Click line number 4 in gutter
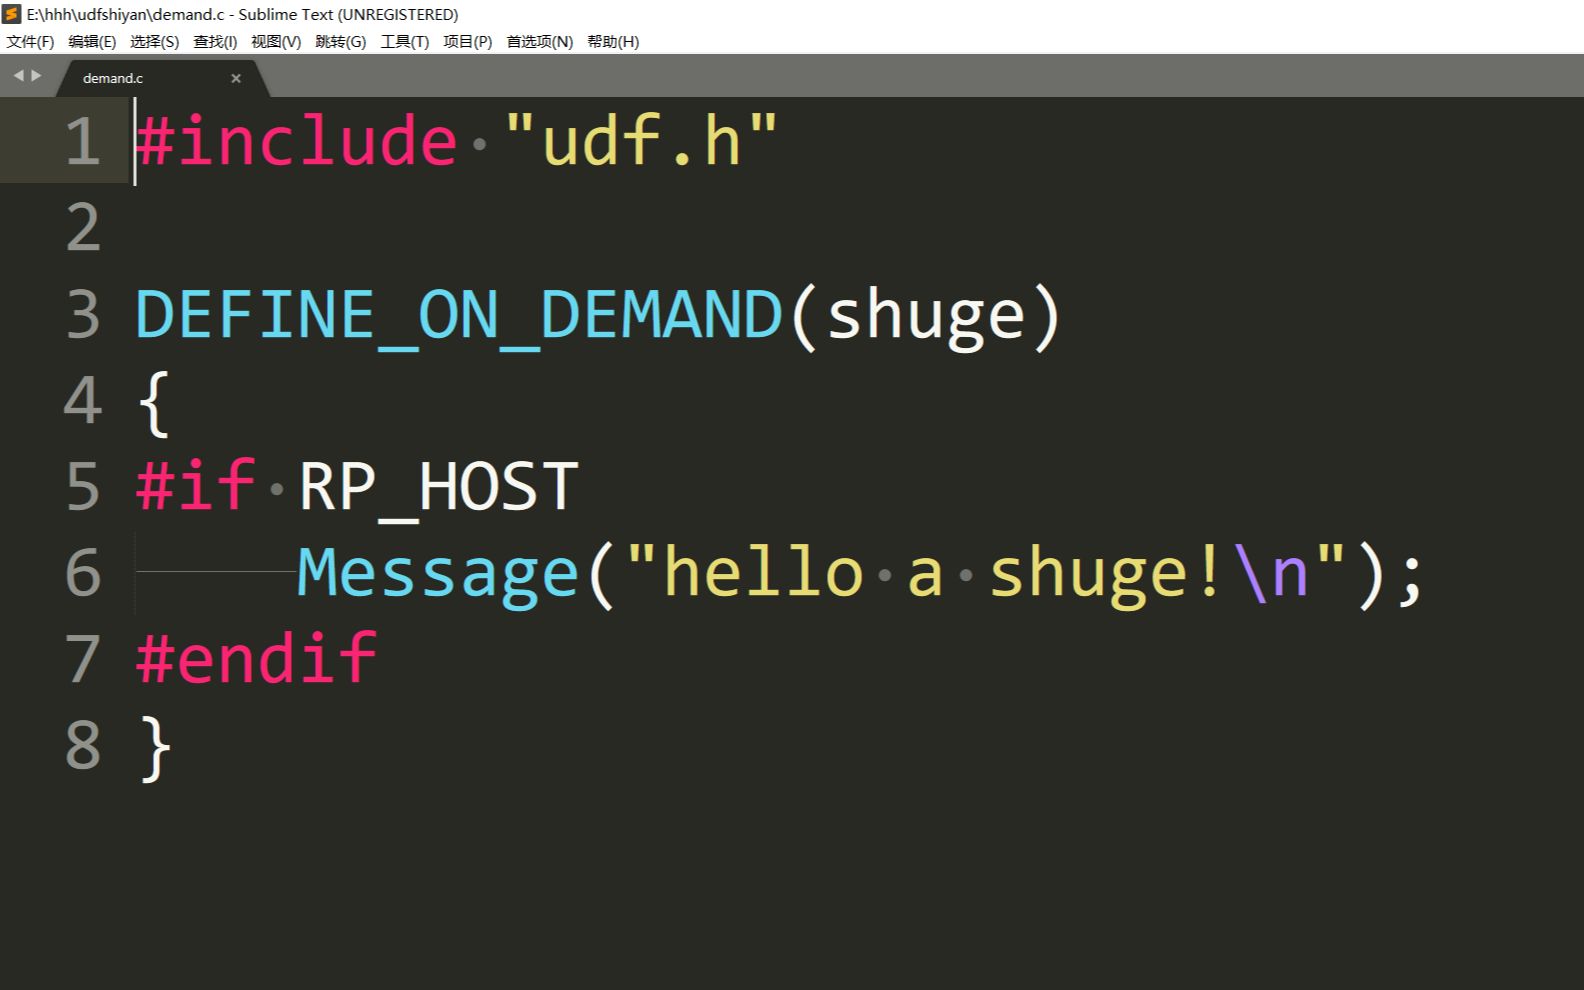 pos(82,400)
